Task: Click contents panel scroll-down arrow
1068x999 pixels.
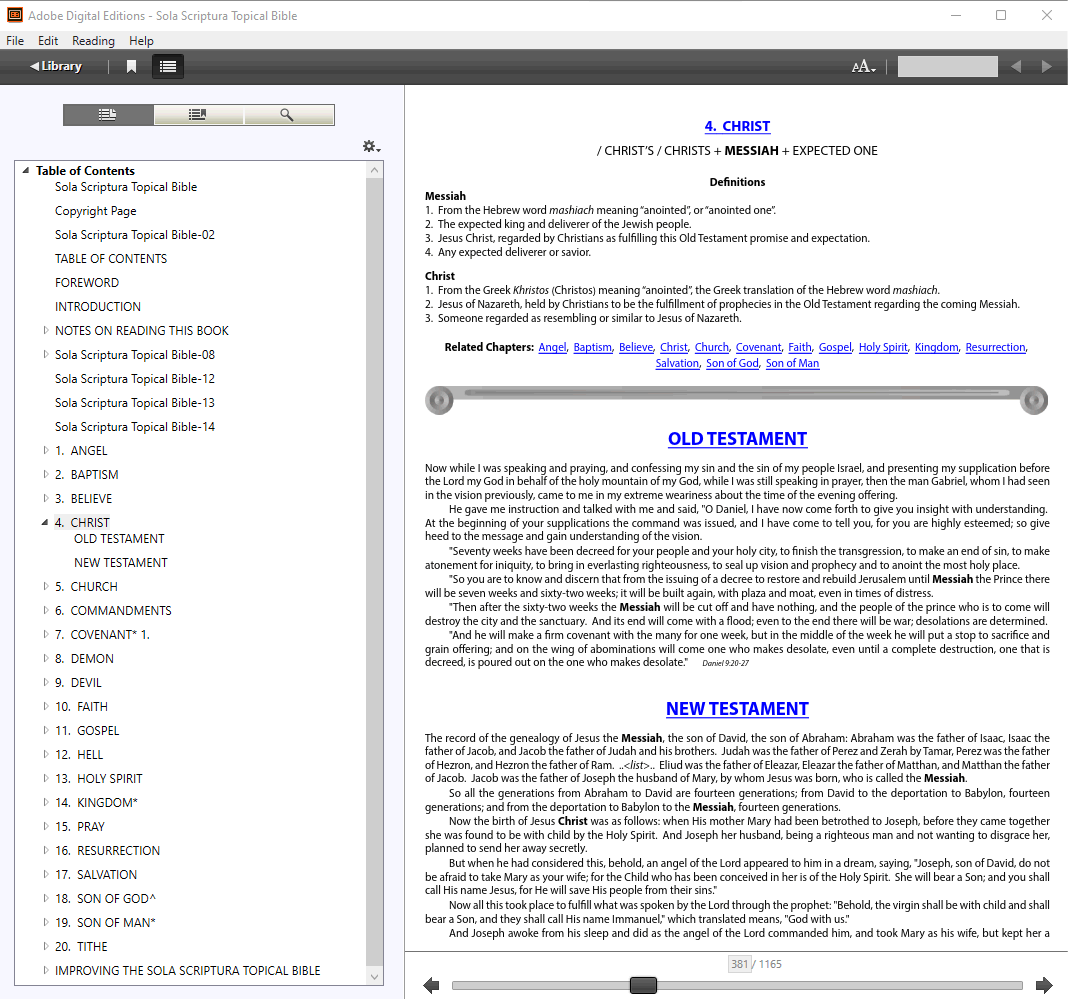Action: [374, 977]
